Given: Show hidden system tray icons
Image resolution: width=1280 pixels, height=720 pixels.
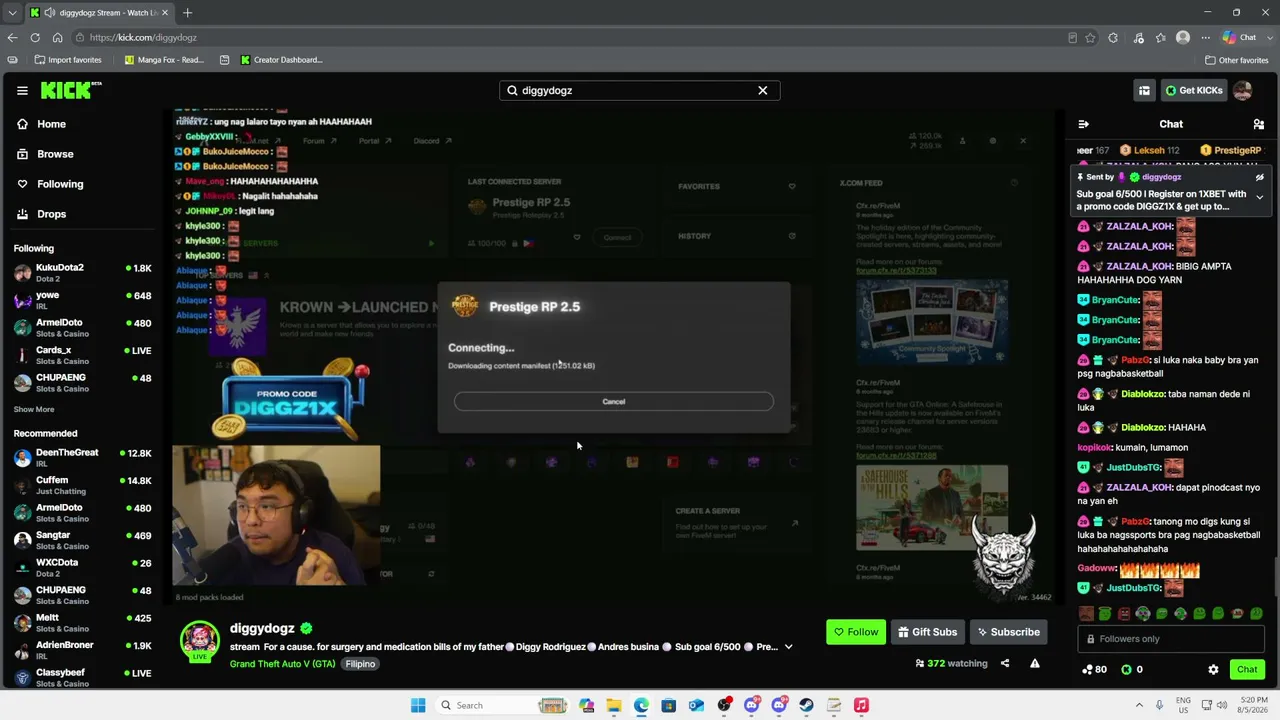Looking at the screenshot, I should tap(1139, 705).
